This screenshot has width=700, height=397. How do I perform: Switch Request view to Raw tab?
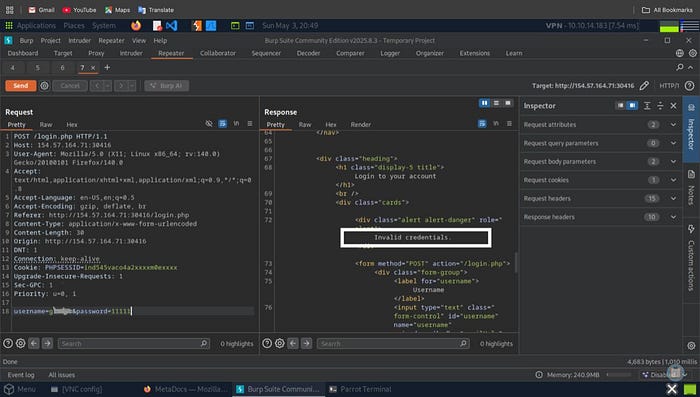click(46, 125)
